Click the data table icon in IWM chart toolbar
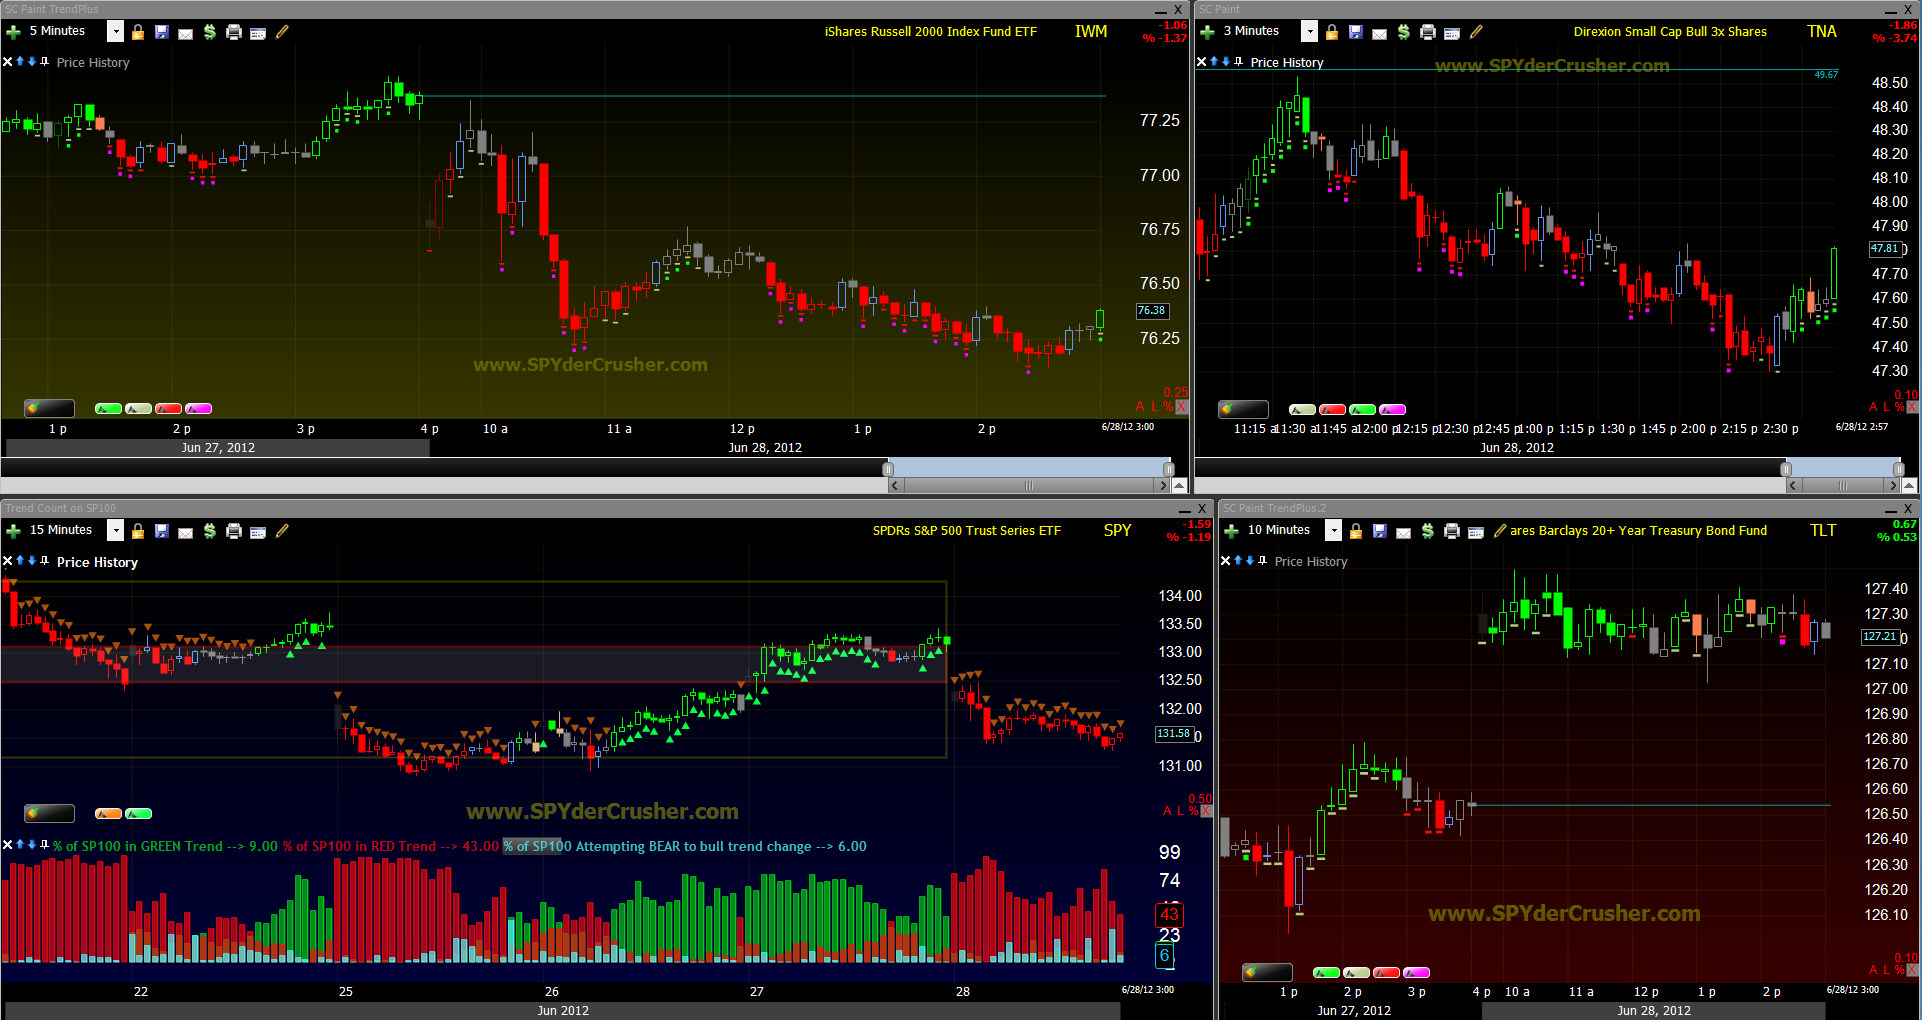Screen dimensions: 1922x1020 258,33
